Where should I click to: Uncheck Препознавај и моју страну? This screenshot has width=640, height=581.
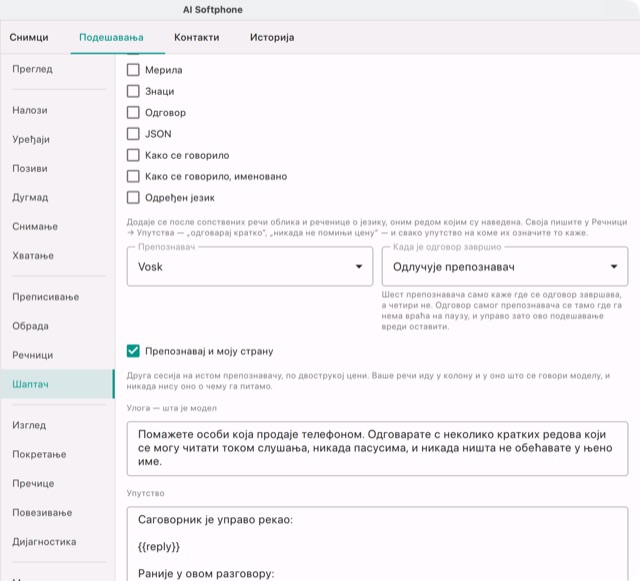pos(133,351)
